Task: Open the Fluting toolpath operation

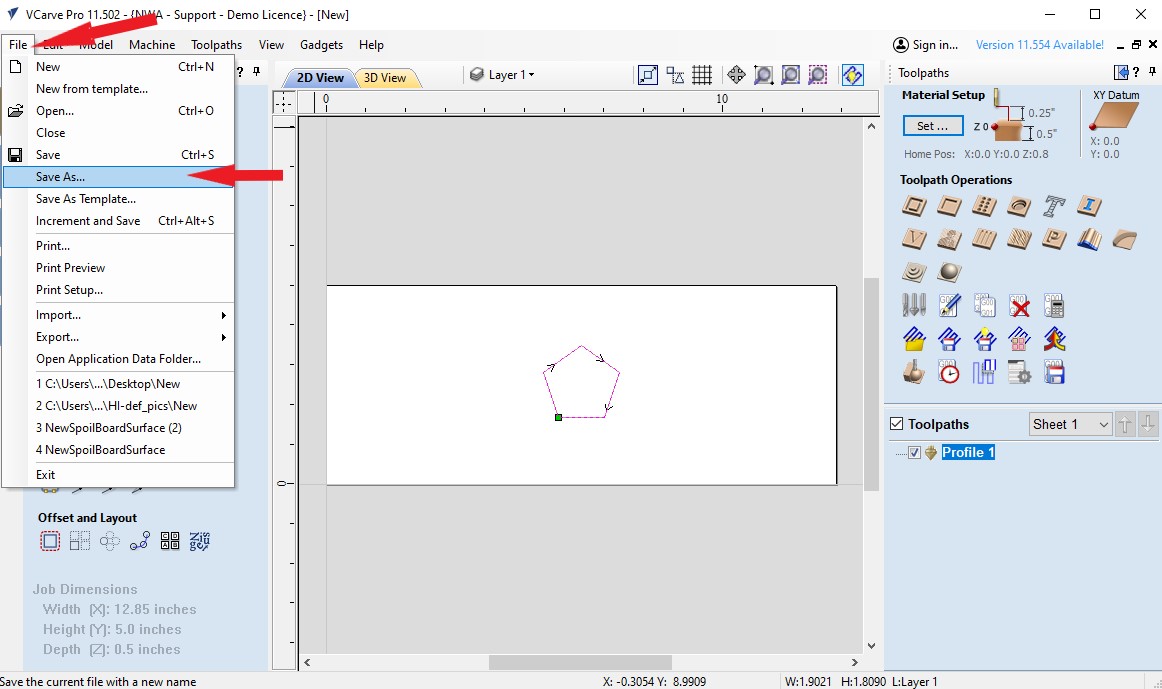Action: click(983, 239)
